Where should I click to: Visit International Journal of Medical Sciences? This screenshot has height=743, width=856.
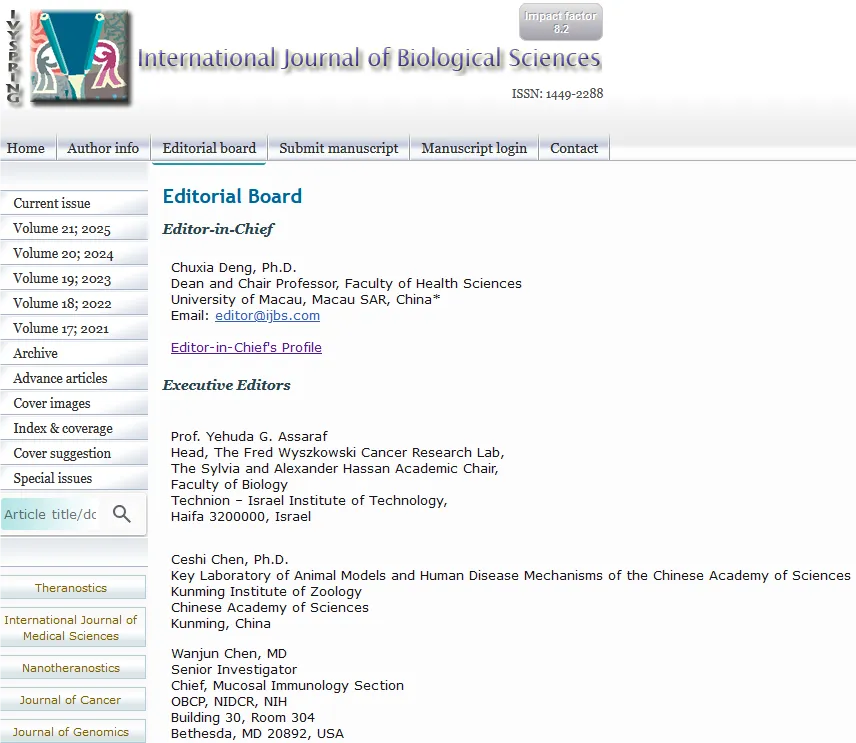[x=71, y=628]
